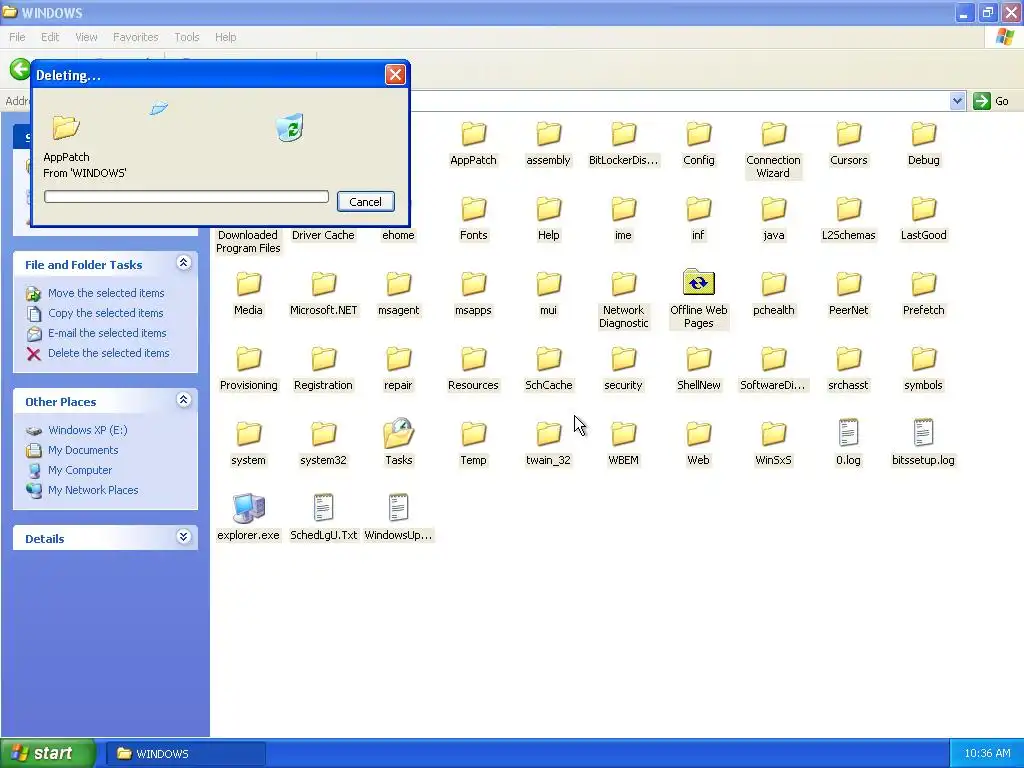Select the Offline Web Pages folder icon

click(x=699, y=283)
